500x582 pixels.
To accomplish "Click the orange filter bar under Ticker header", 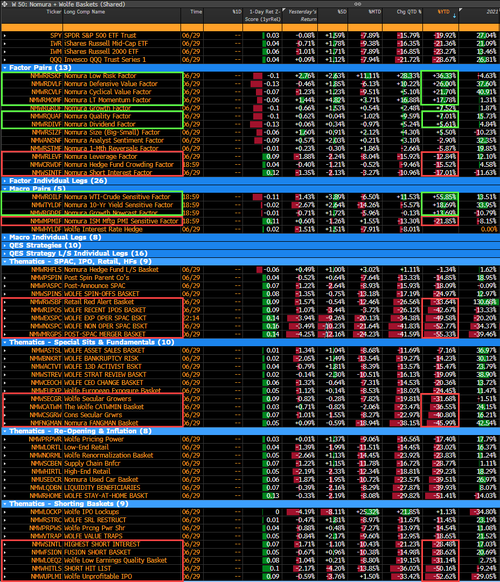I will coord(32,27).
